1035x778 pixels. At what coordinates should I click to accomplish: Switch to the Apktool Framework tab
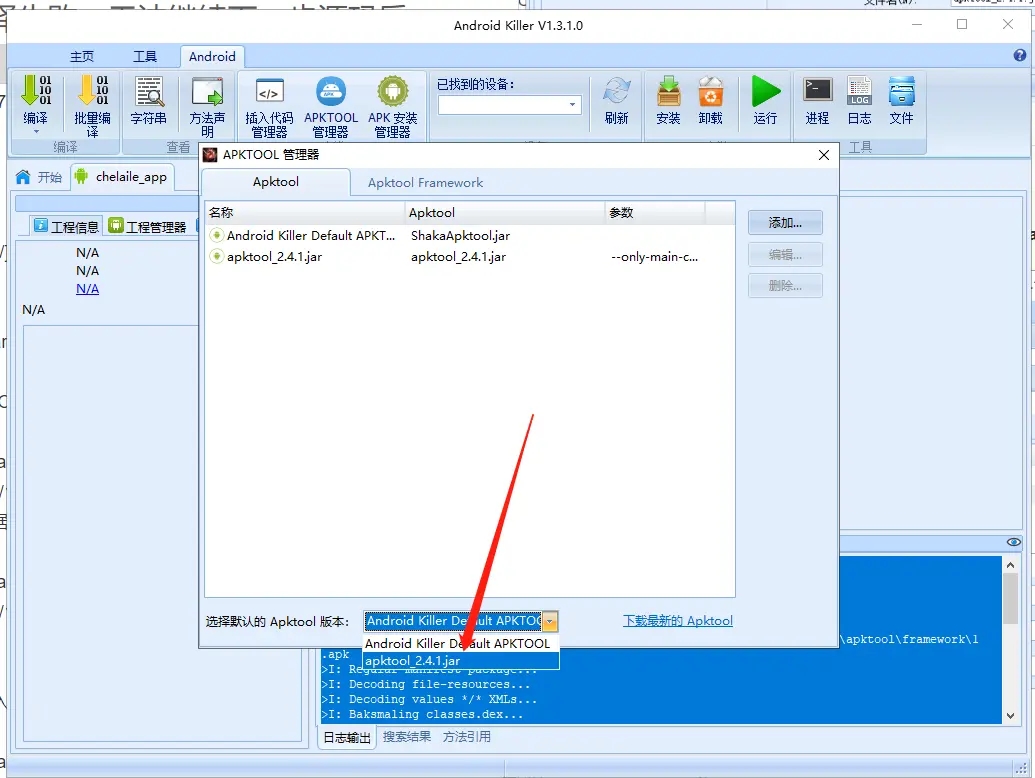pos(425,183)
